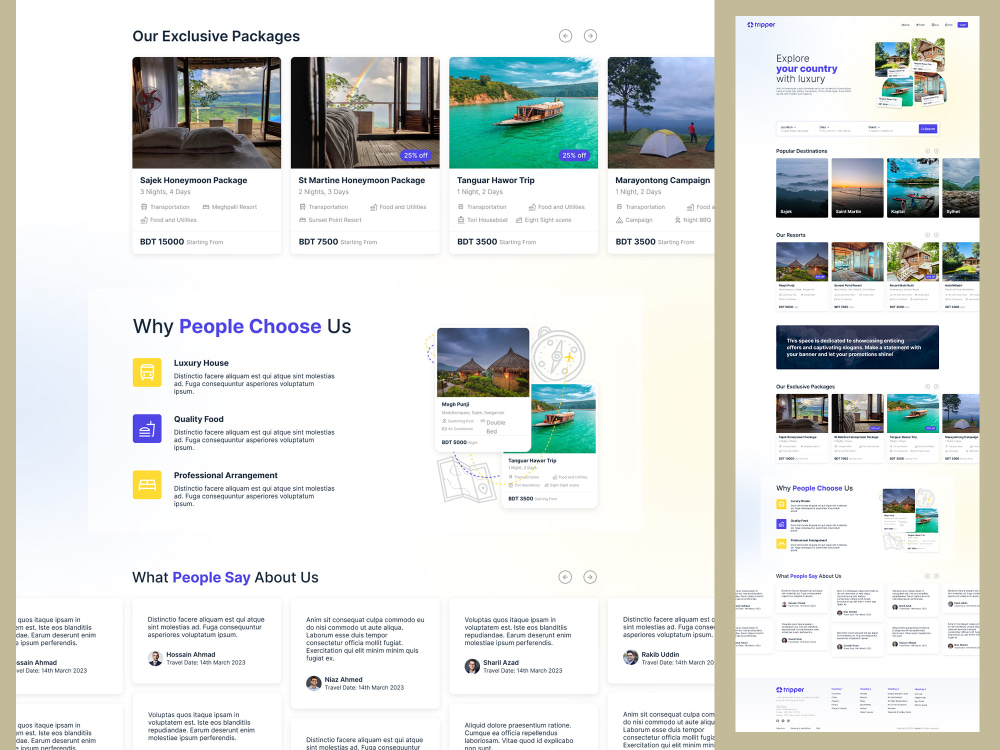
Task: Click large Marayontong camping tent photo
Action: click(x=661, y=113)
